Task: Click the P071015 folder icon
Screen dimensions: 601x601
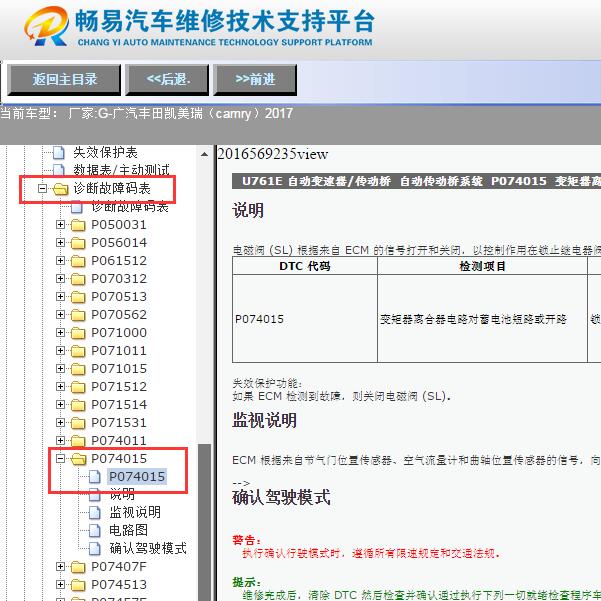Action: [78, 369]
